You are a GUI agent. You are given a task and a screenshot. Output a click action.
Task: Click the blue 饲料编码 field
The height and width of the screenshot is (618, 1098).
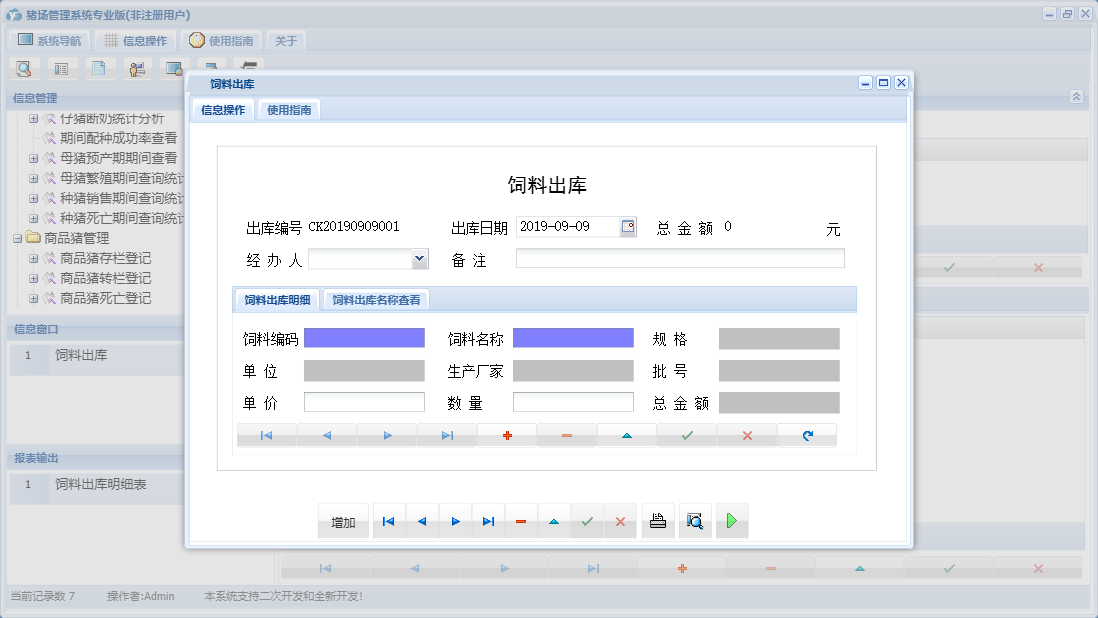[x=364, y=338]
